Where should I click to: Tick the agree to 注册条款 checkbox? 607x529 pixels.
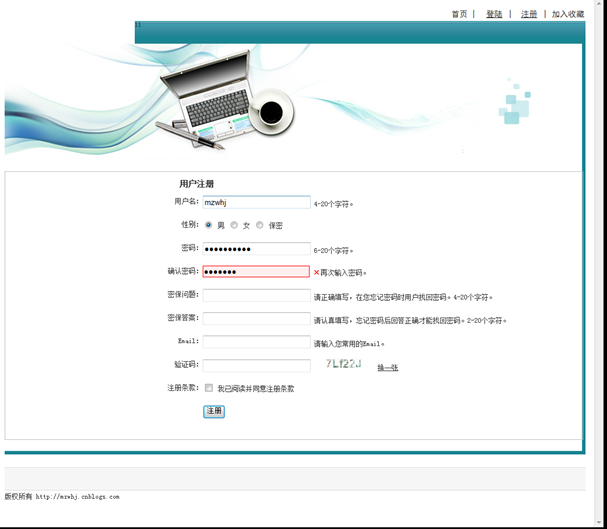tap(209, 388)
